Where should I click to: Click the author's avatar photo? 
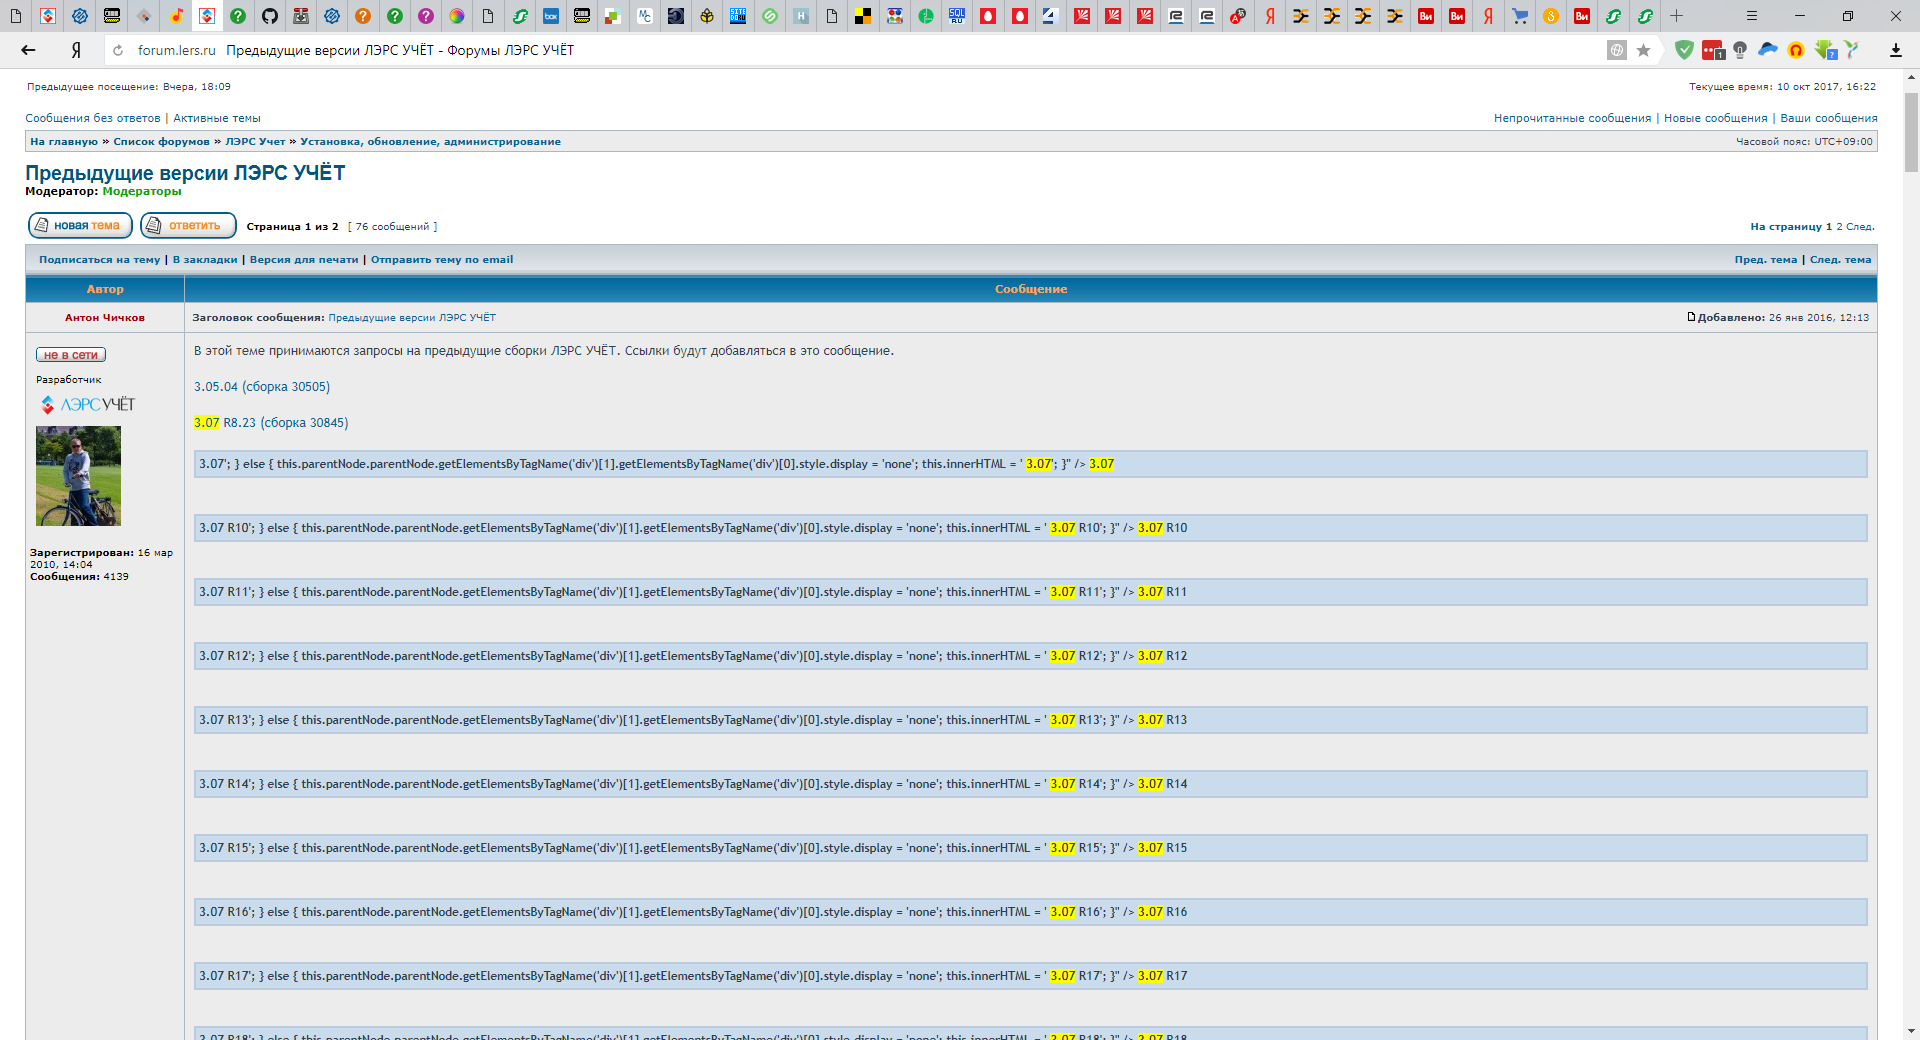[x=78, y=476]
